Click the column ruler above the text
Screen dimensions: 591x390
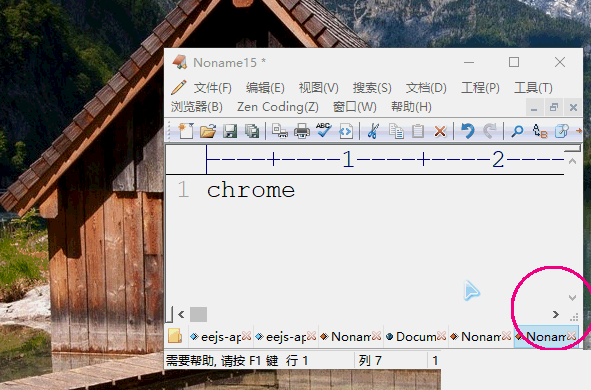tap(385, 159)
